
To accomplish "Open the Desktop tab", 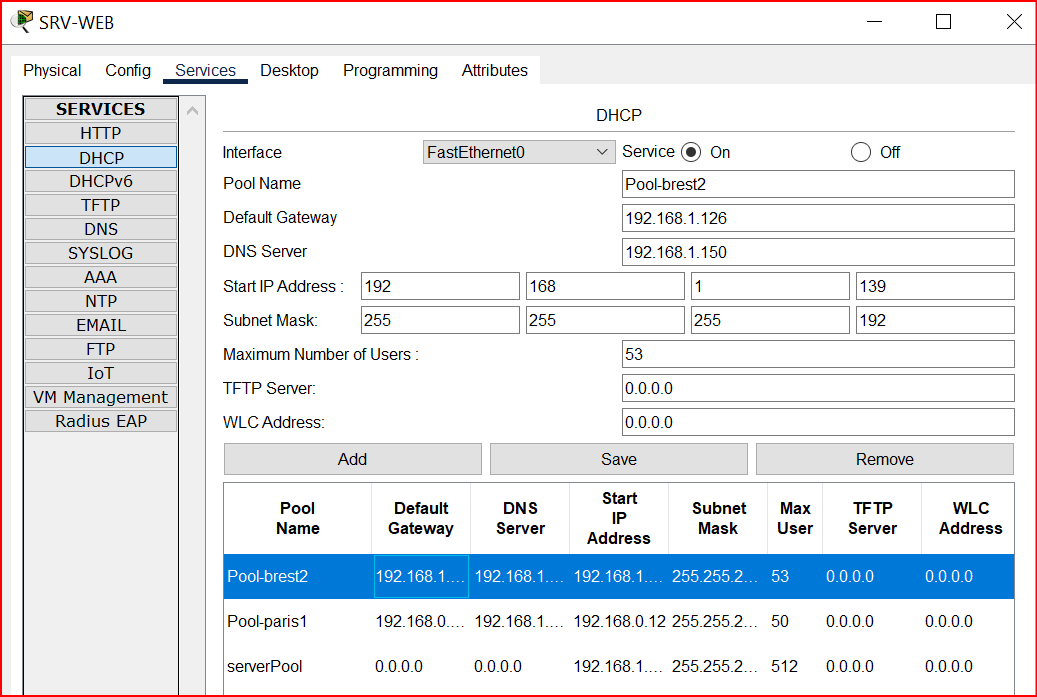I will (x=289, y=70).
